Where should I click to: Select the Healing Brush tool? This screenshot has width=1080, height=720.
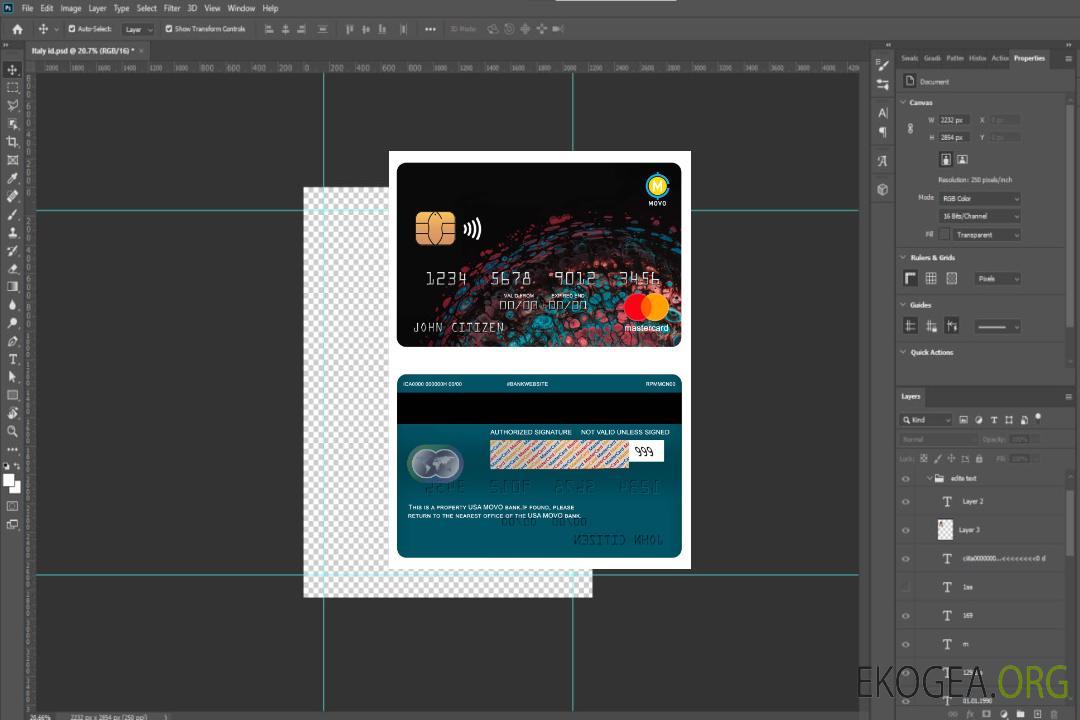point(12,196)
